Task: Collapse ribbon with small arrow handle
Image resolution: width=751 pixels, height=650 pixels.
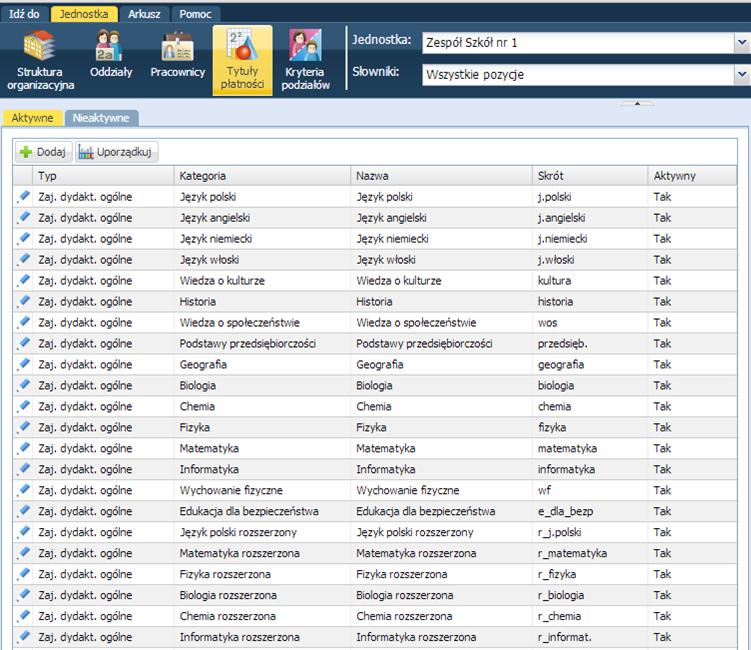Action: [637, 103]
